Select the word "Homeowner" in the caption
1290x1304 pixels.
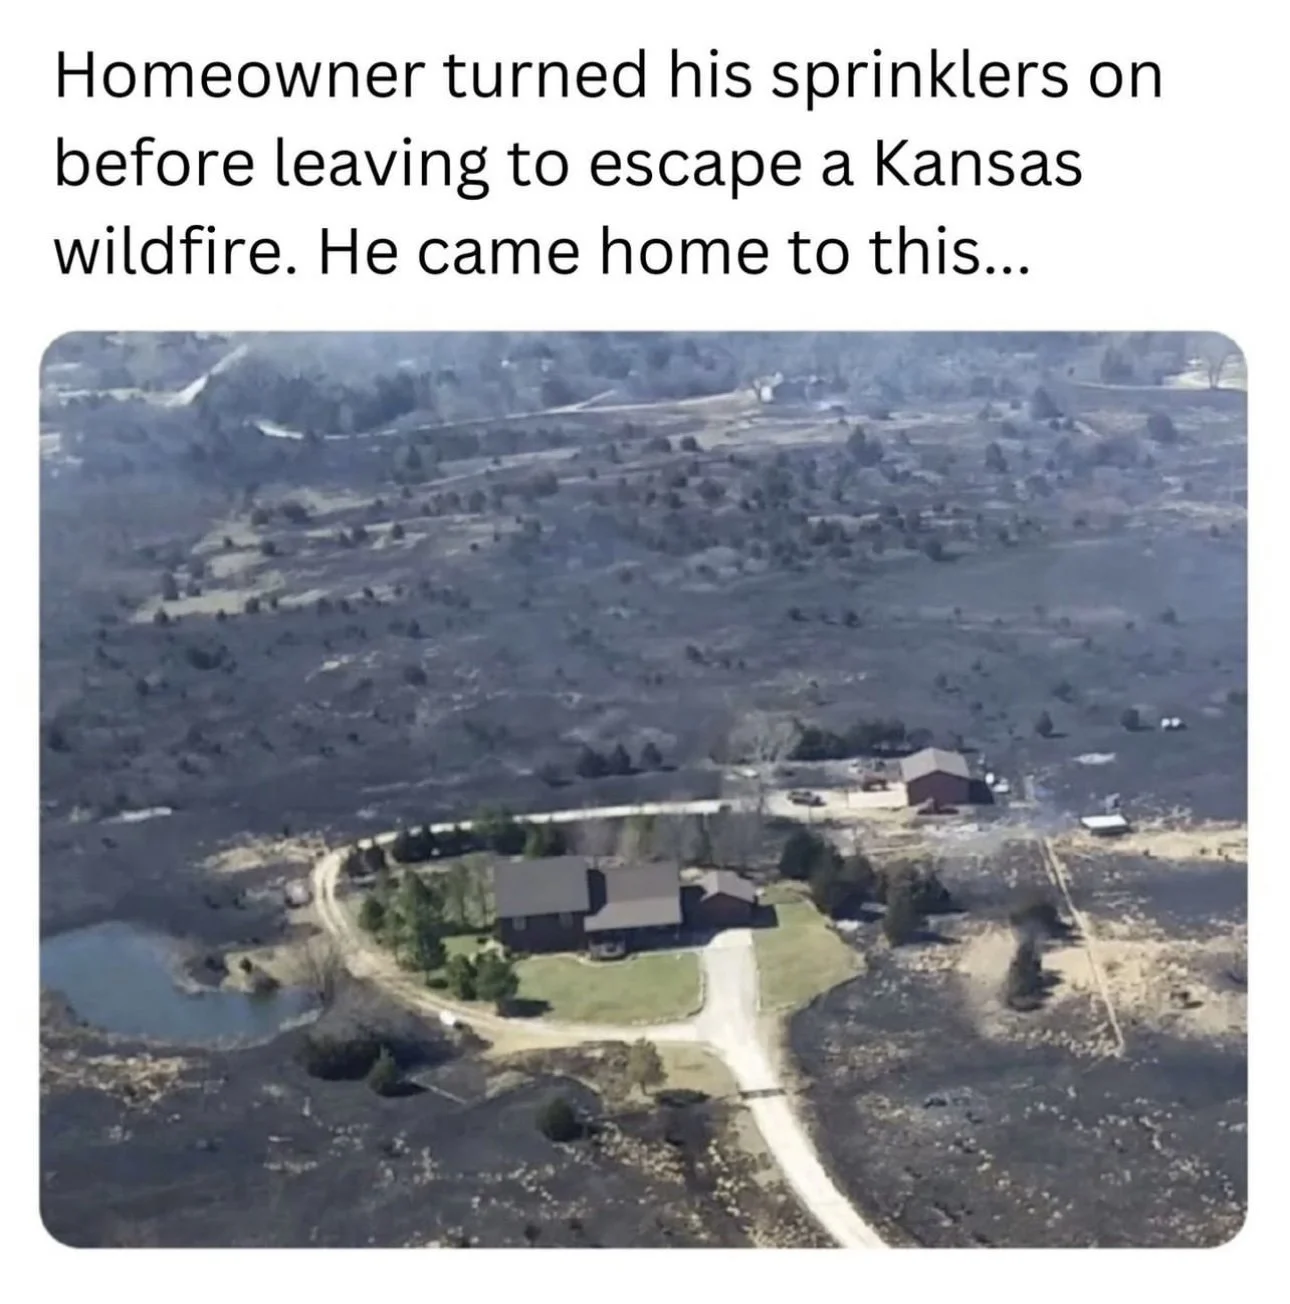coord(238,79)
